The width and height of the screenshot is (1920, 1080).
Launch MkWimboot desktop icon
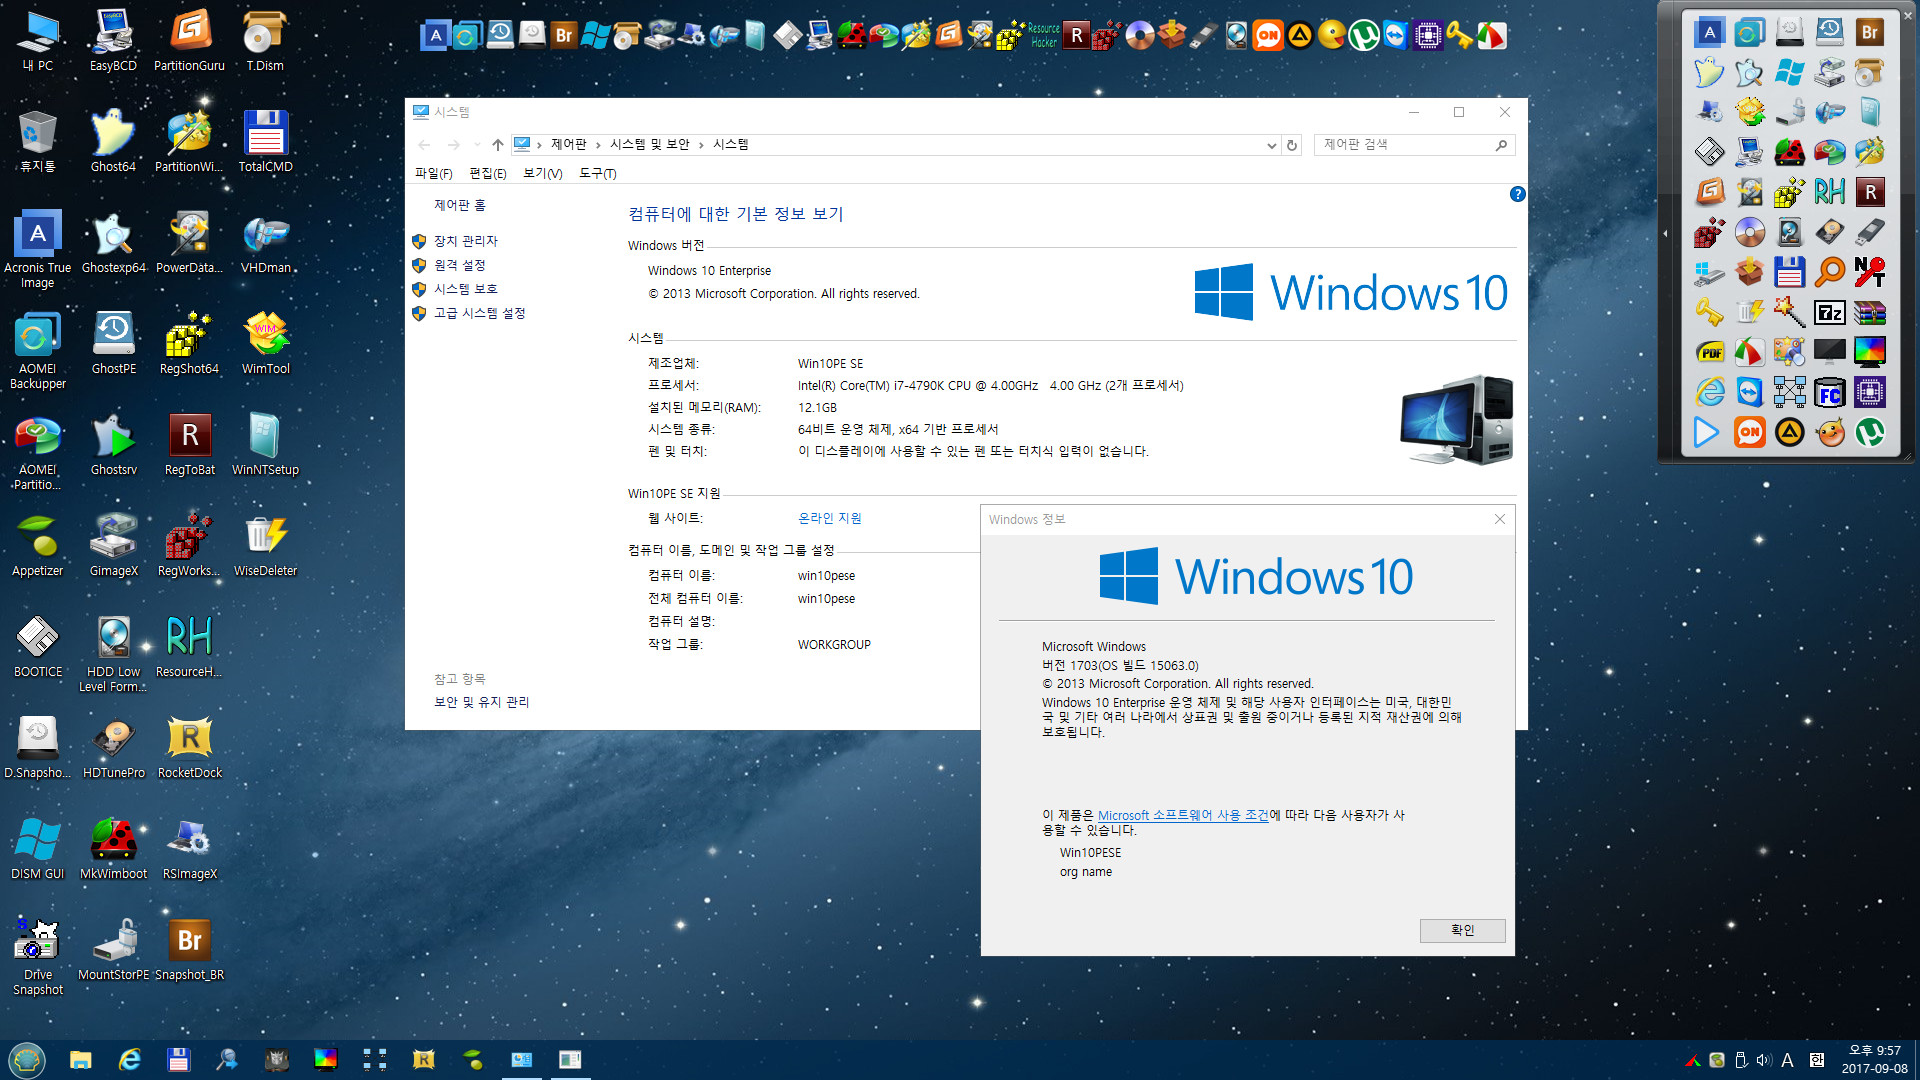[113, 848]
